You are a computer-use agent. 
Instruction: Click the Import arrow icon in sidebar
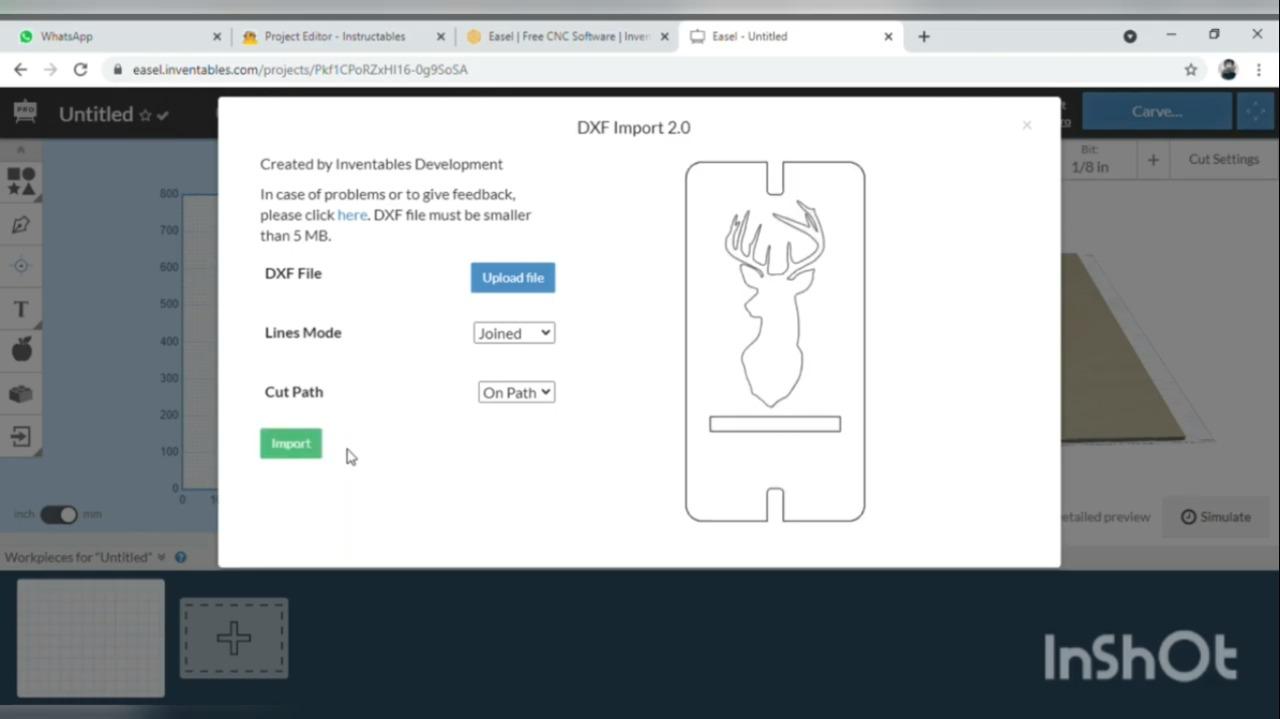(x=21, y=437)
